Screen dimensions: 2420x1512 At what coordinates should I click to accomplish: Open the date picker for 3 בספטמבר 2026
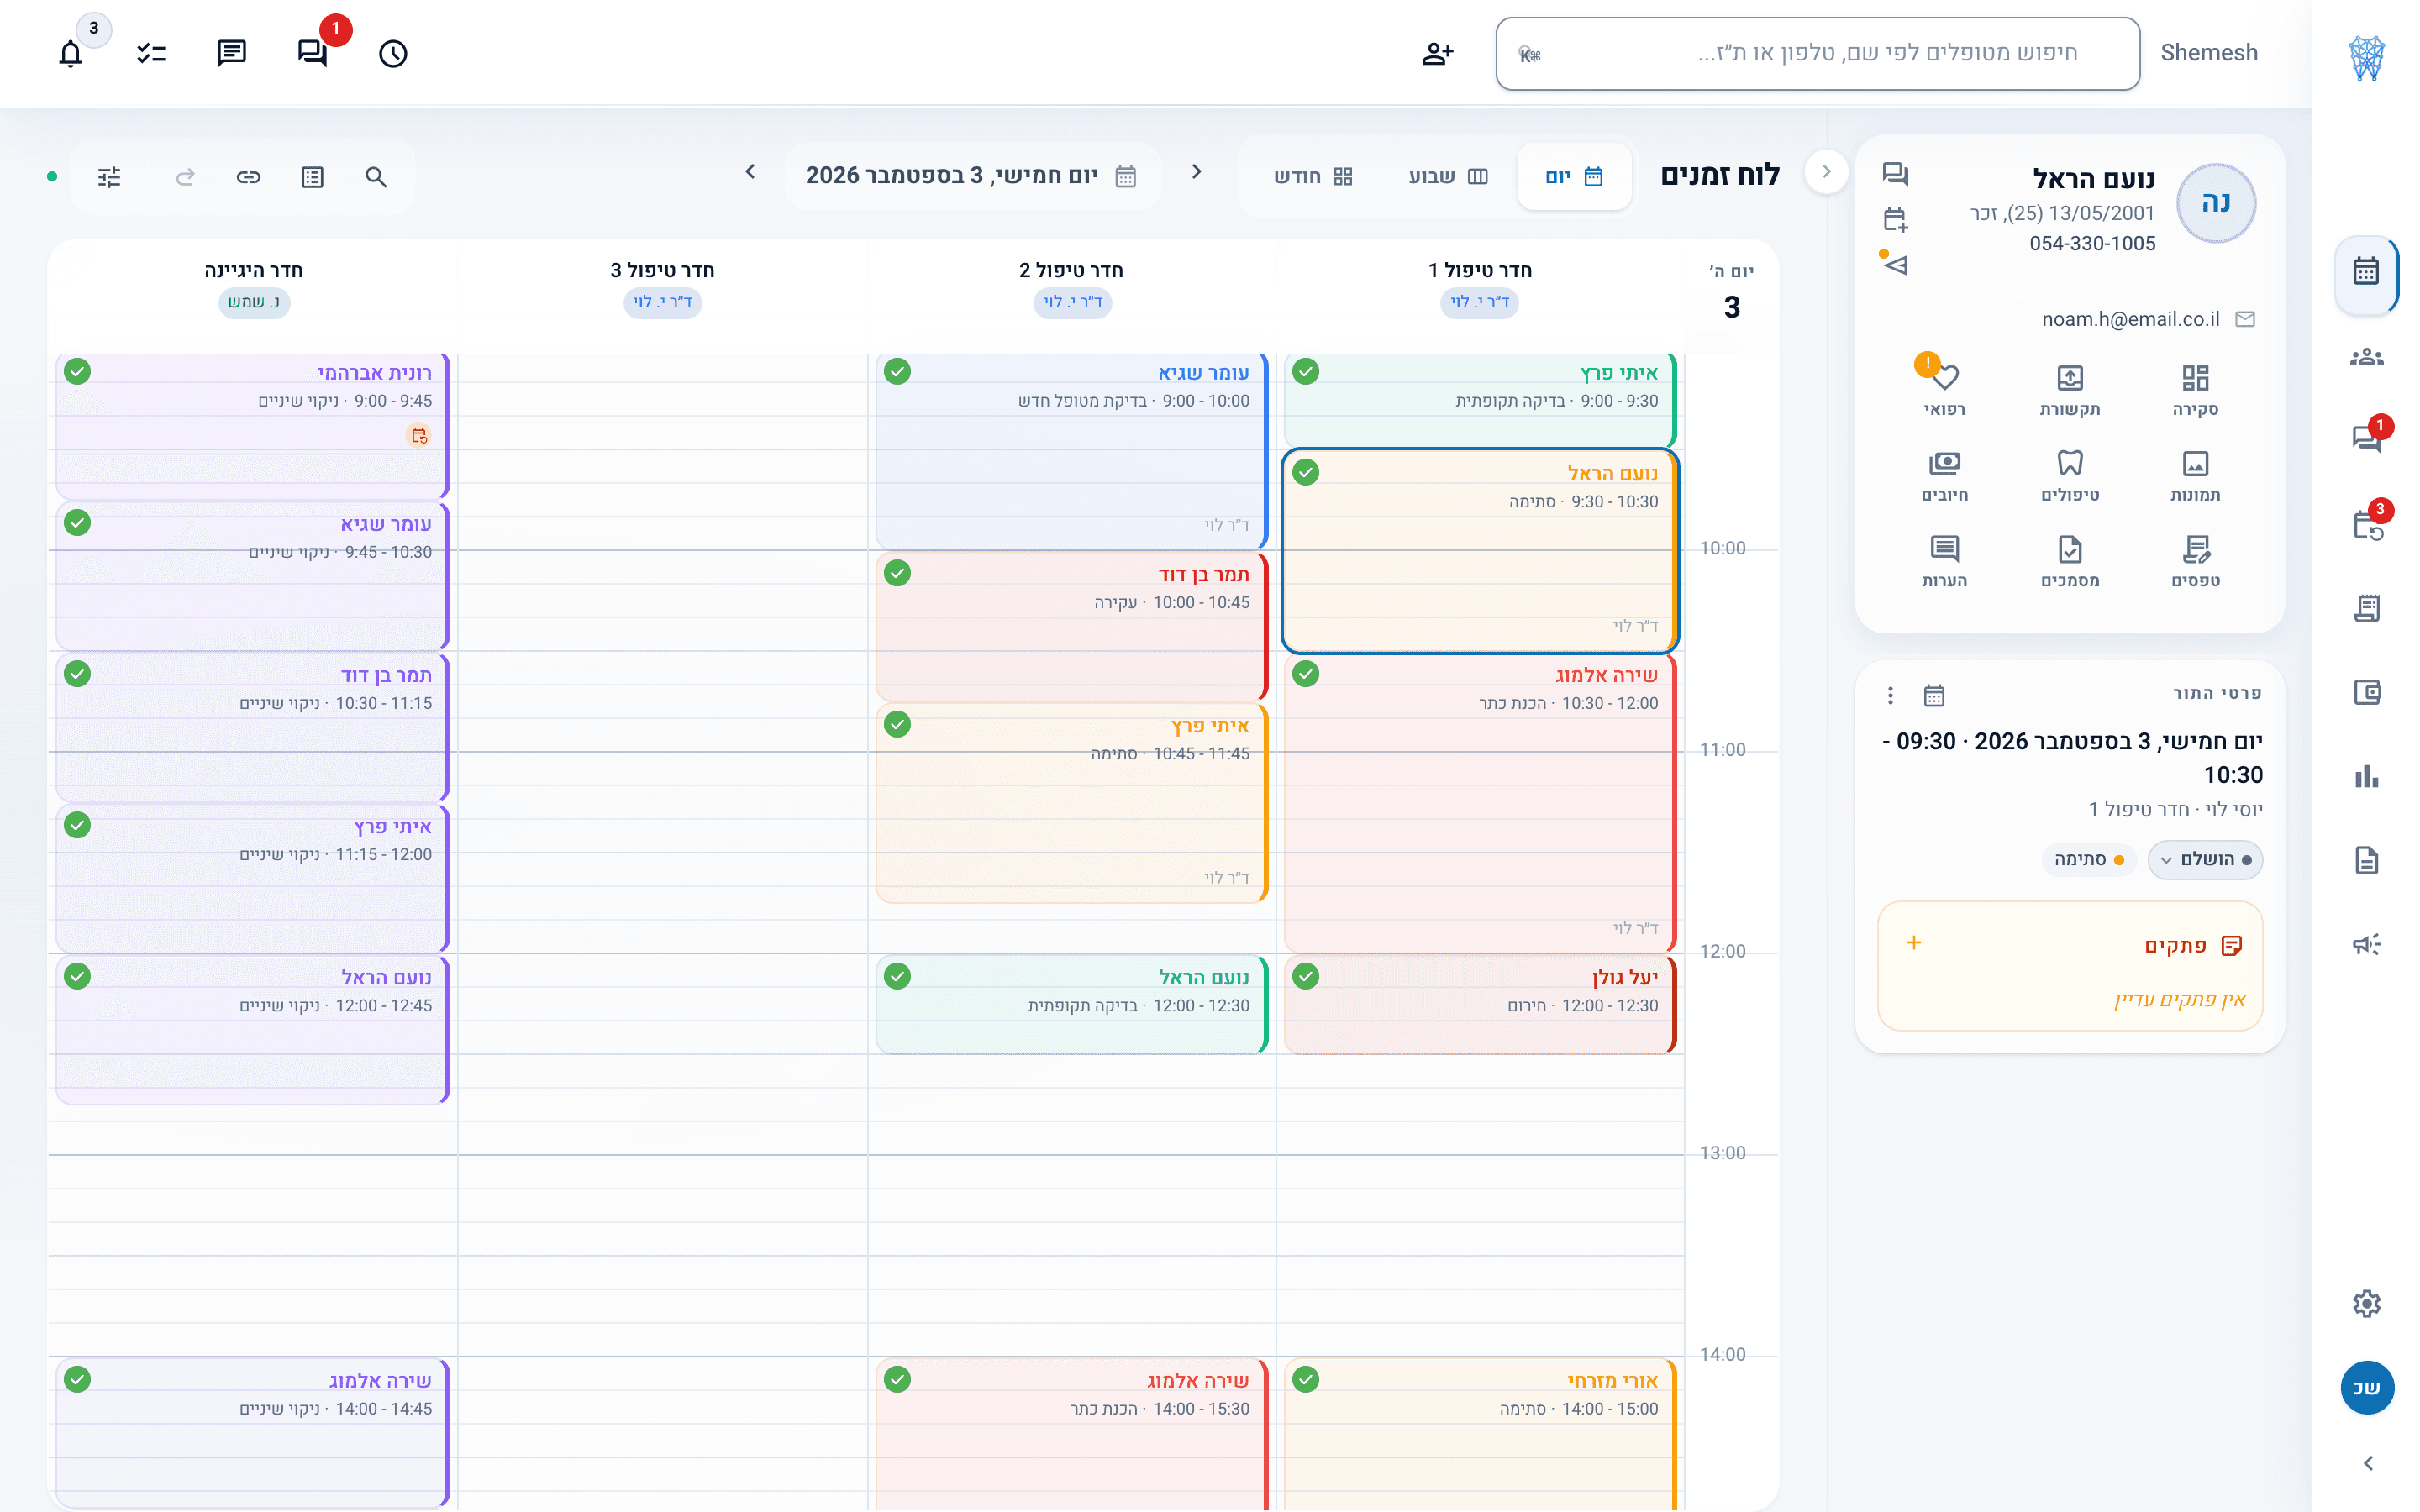[971, 176]
